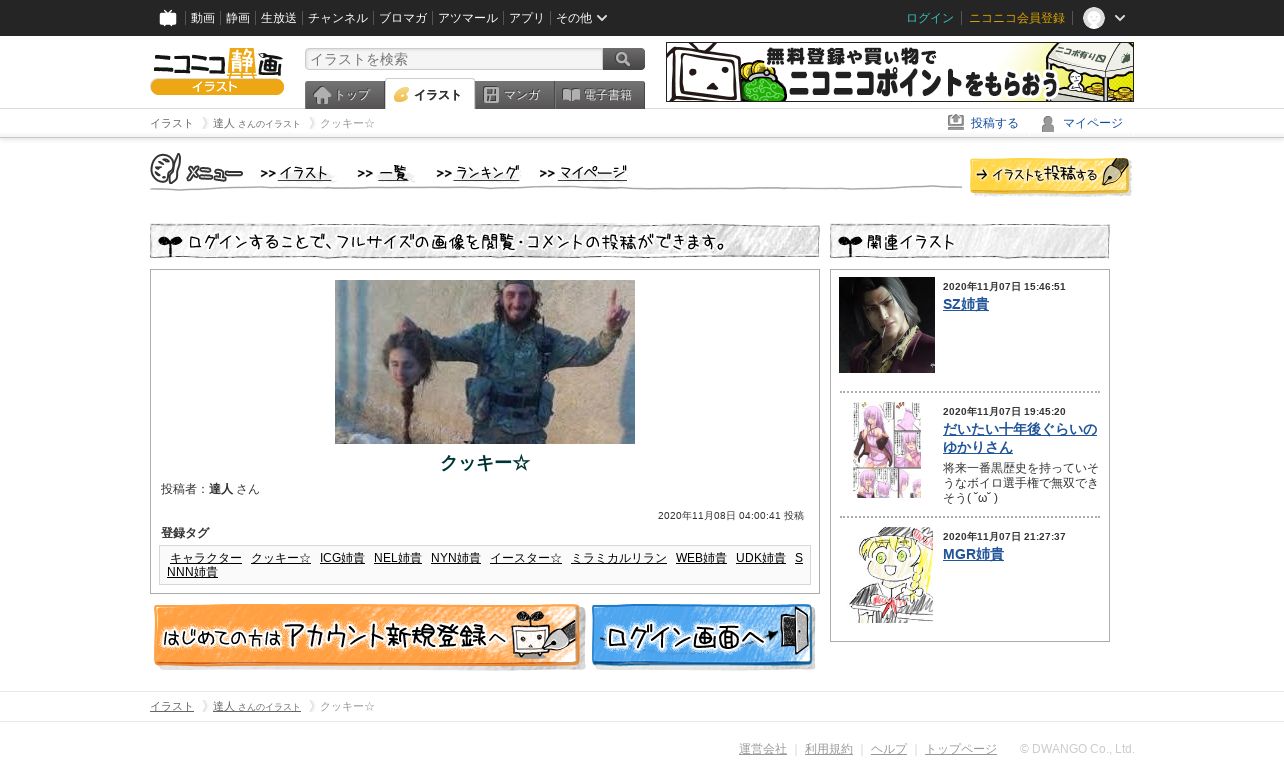Click the ニコニコ会員登録 link
The height and width of the screenshot is (776, 1284).
point(1017,18)
